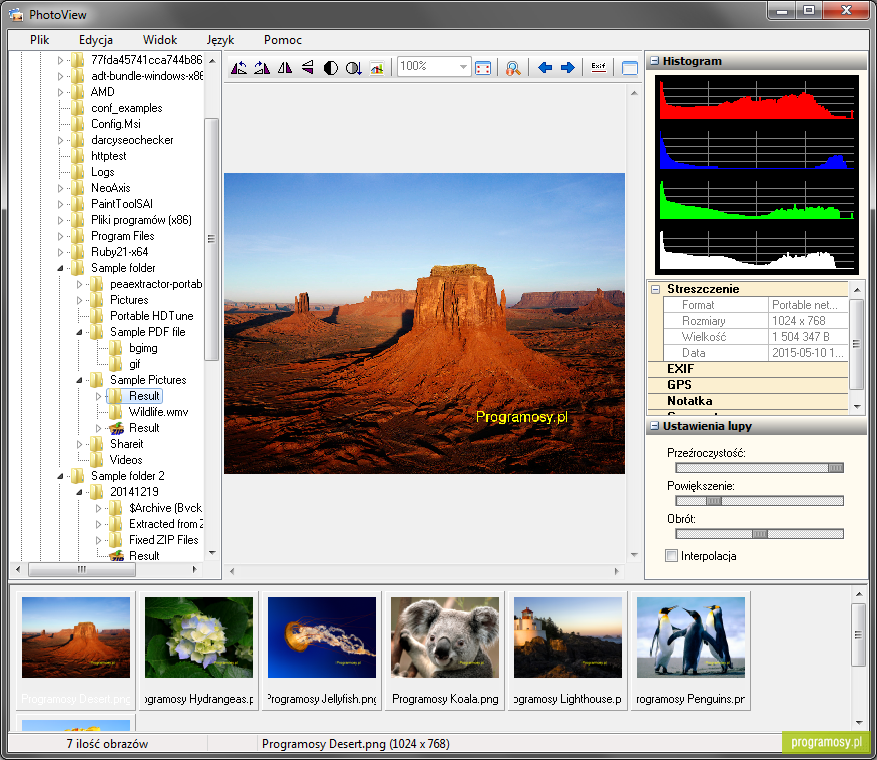Rotate the image right with the toolbar icon

262,68
